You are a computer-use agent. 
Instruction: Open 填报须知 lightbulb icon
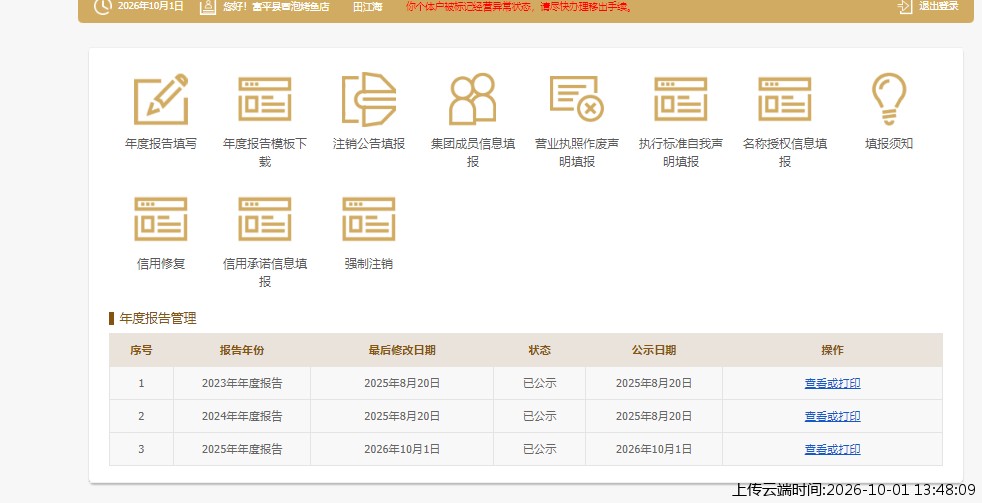pyautogui.click(x=889, y=99)
